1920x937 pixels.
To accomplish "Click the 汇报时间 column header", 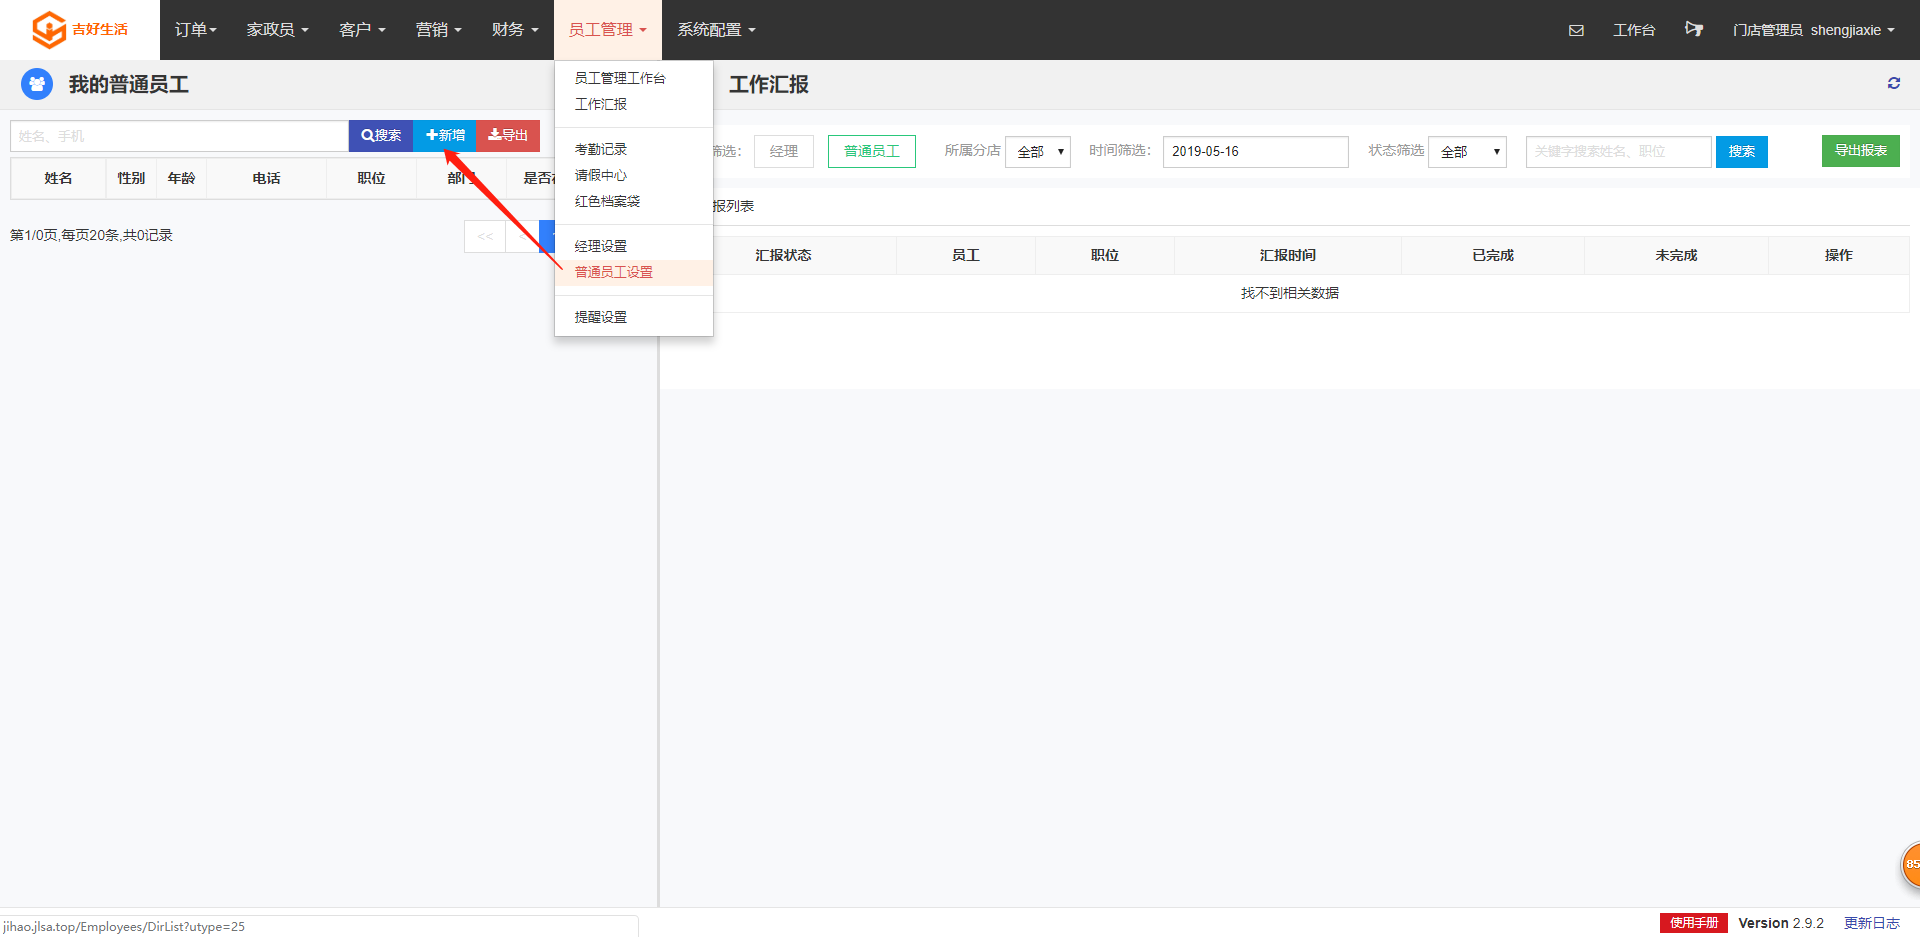I will [x=1288, y=255].
